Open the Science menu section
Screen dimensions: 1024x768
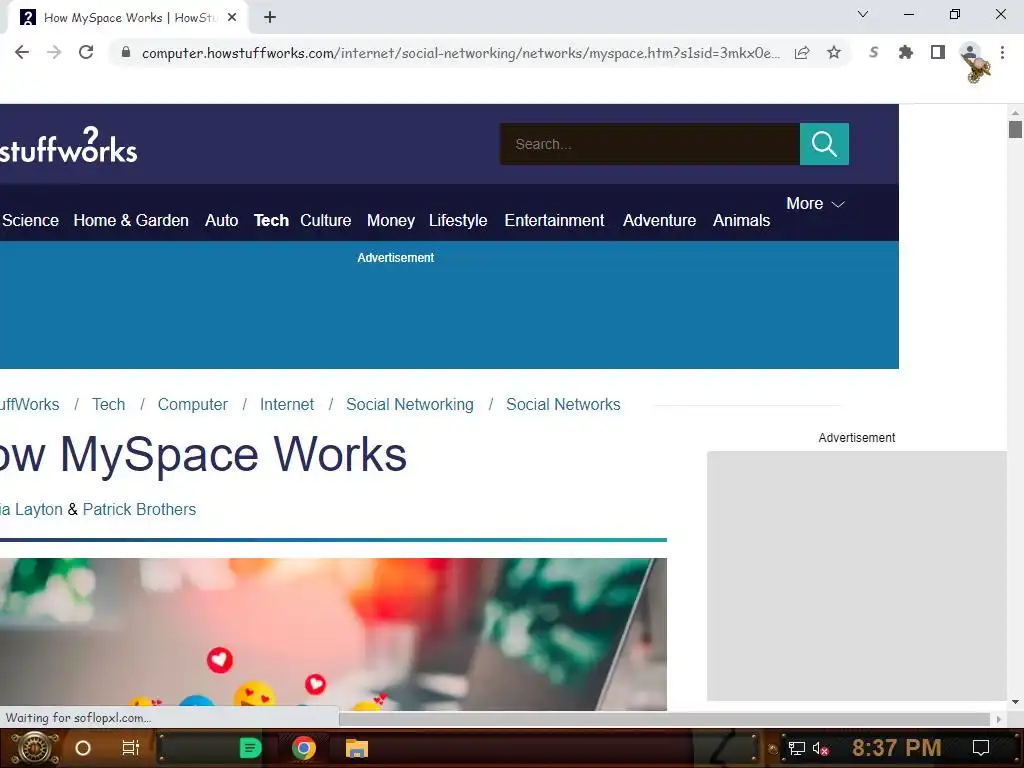(30, 221)
